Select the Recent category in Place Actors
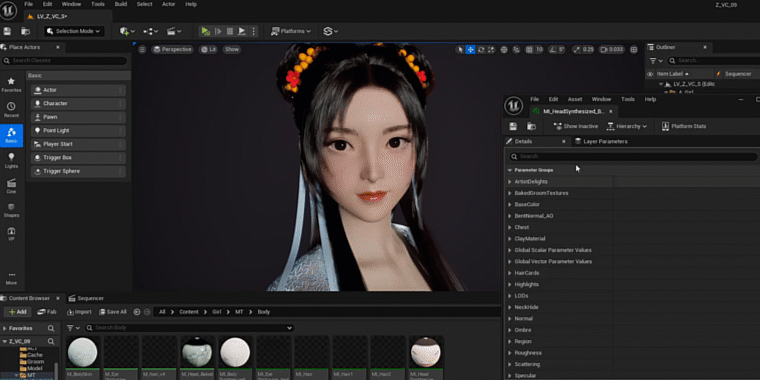The width and height of the screenshot is (760, 380). (x=11, y=110)
